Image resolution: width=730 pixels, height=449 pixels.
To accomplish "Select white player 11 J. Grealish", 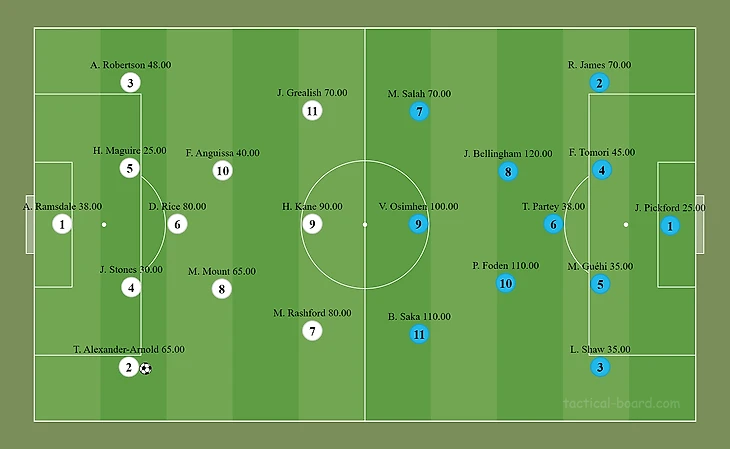I will point(312,111).
